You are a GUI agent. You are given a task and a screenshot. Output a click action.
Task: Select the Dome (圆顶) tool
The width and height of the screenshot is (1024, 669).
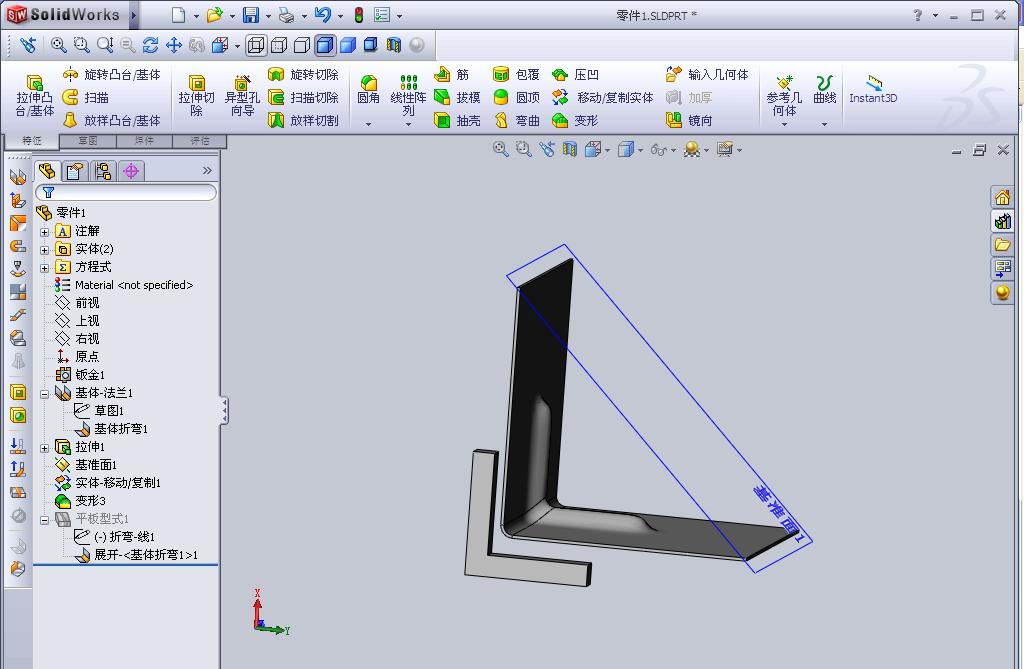click(x=516, y=97)
